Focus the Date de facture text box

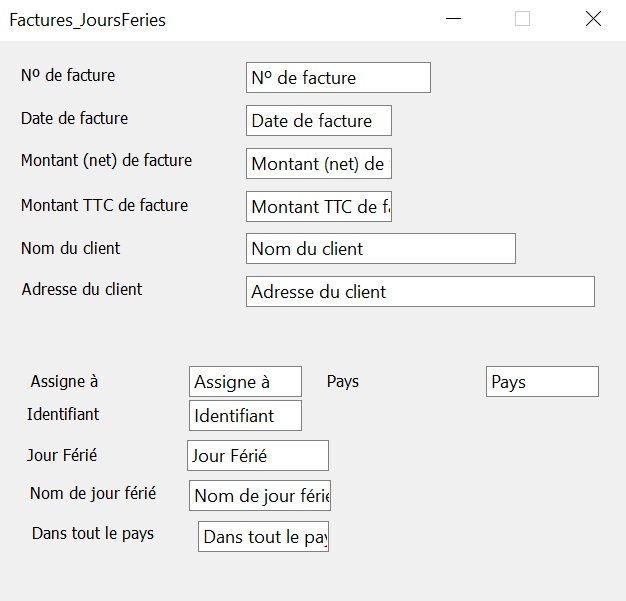[x=319, y=121]
